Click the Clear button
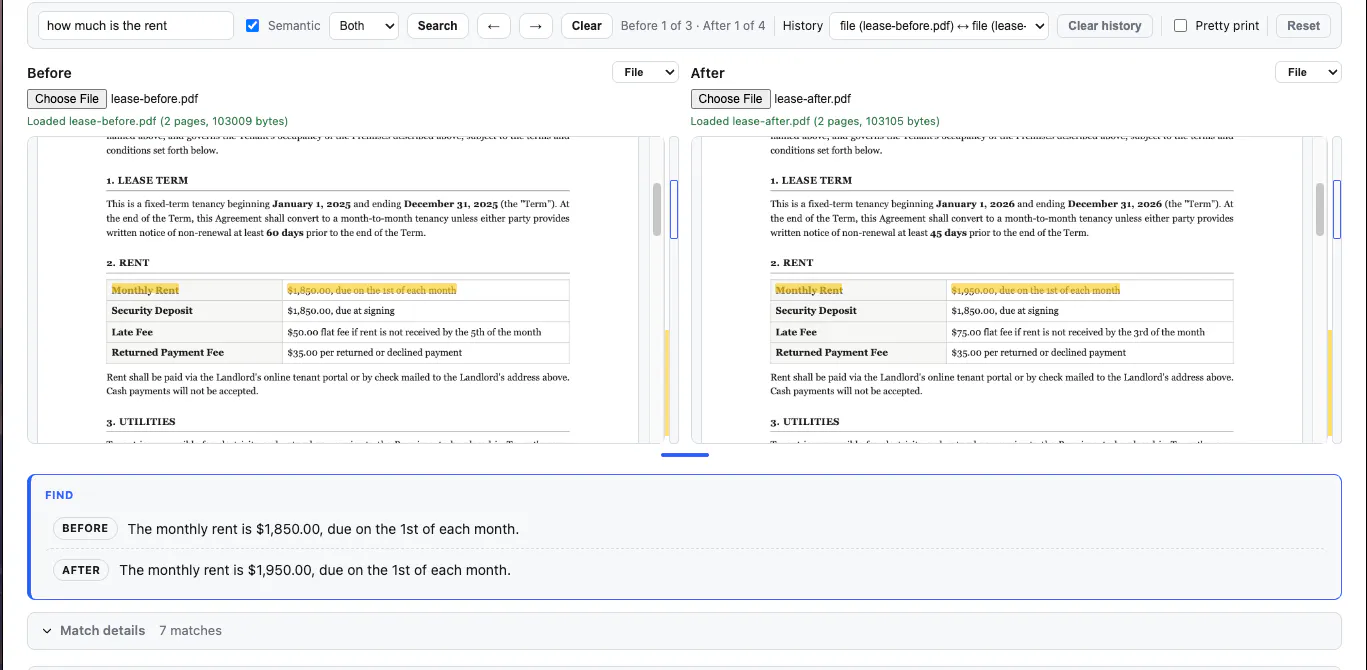The height and width of the screenshot is (670, 1367). point(586,26)
